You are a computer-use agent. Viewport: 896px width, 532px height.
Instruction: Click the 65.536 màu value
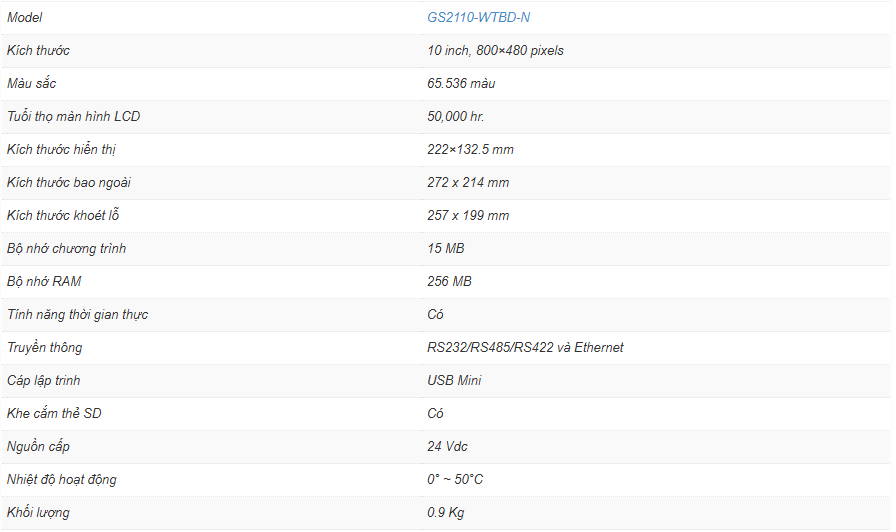coord(461,83)
